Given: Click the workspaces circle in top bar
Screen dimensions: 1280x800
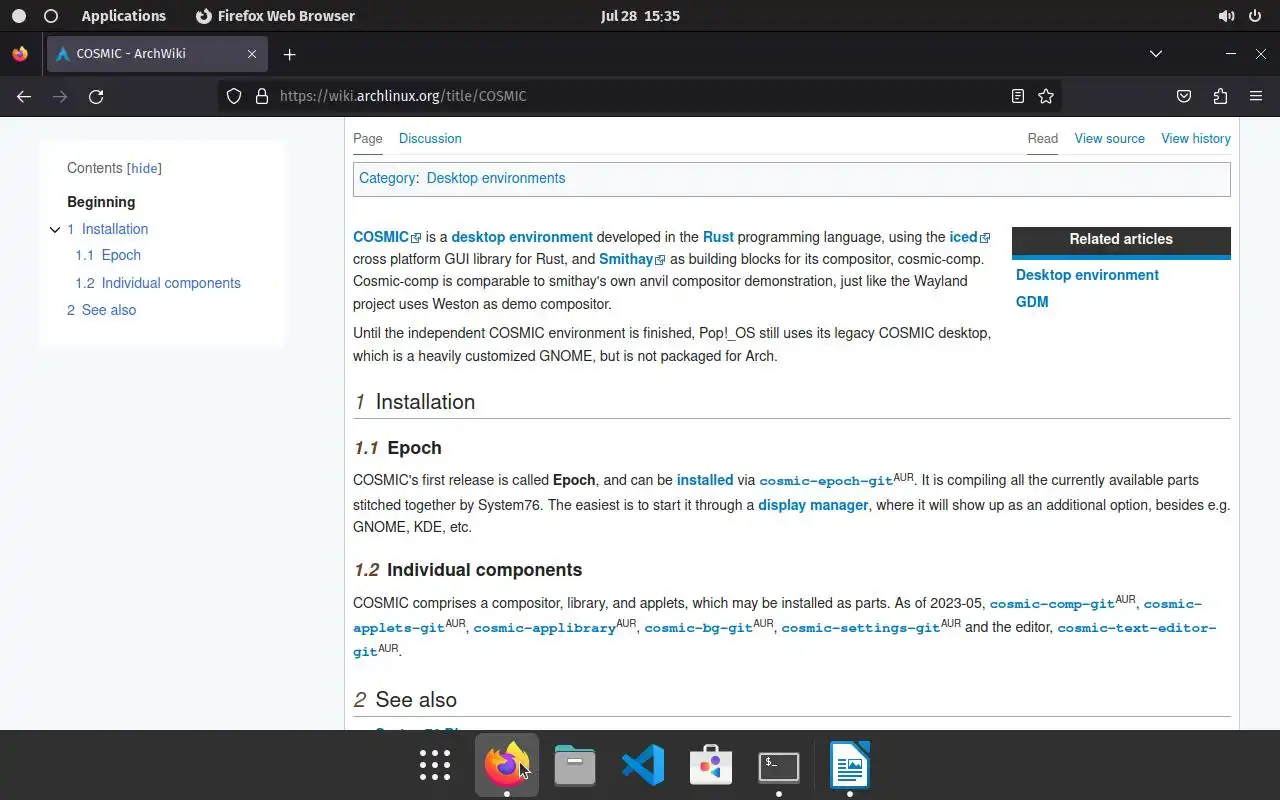Looking at the screenshot, I should [x=51, y=16].
